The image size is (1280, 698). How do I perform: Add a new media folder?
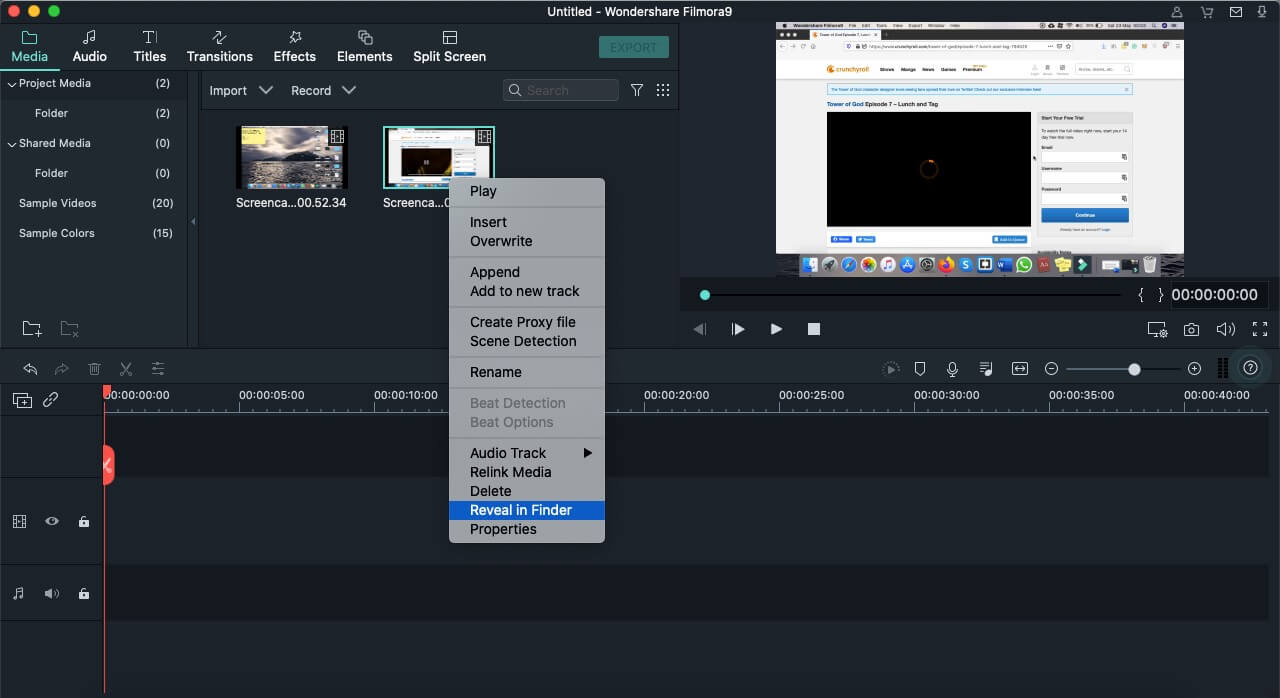pyautogui.click(x=32, y=328)
